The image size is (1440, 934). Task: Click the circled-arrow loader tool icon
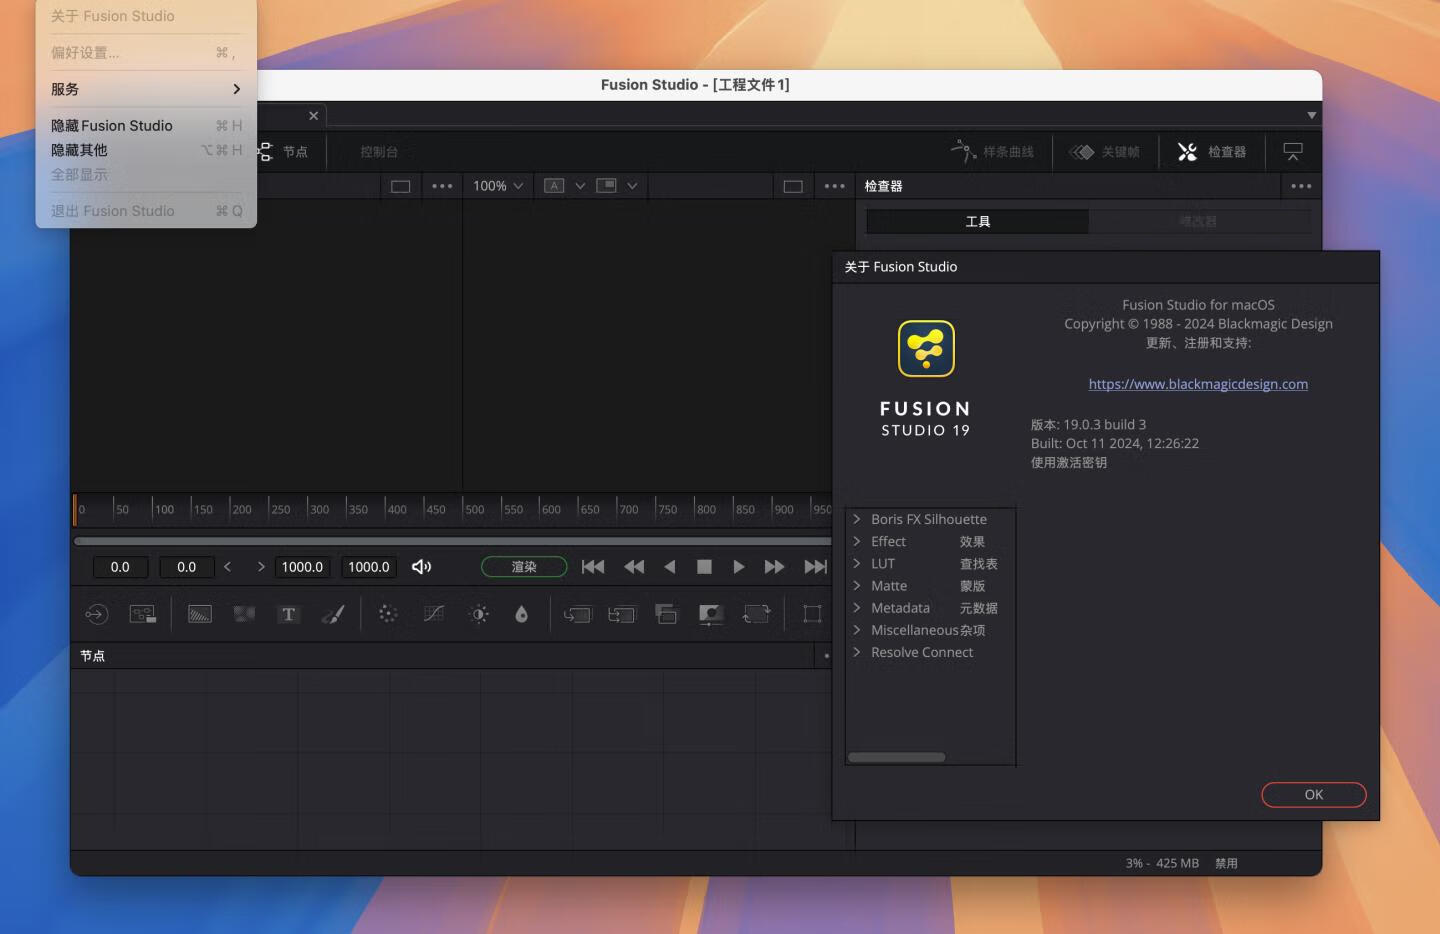(96, 614)
